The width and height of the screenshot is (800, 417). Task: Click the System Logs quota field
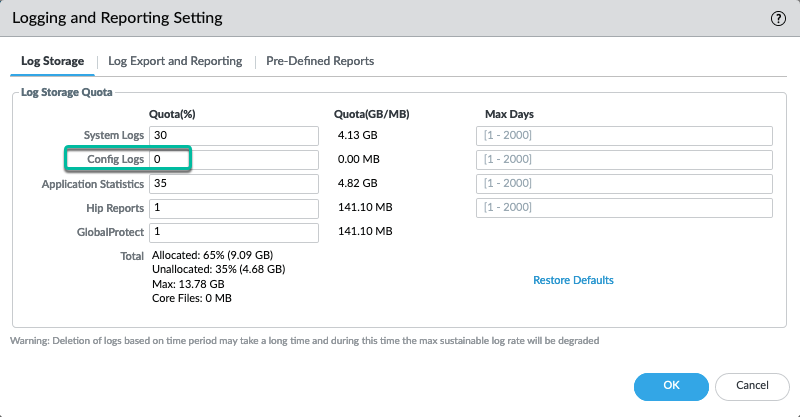(233, 136)
